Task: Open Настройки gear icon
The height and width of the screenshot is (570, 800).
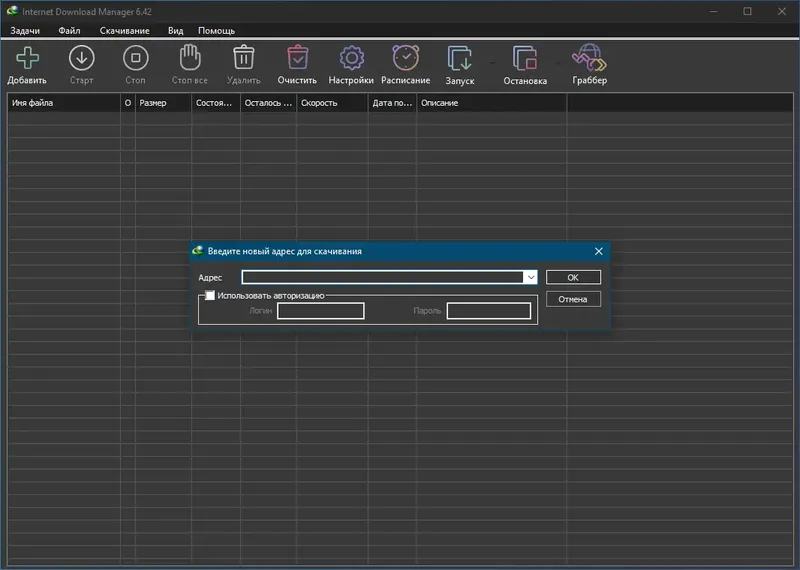Action: coord(352,58)
